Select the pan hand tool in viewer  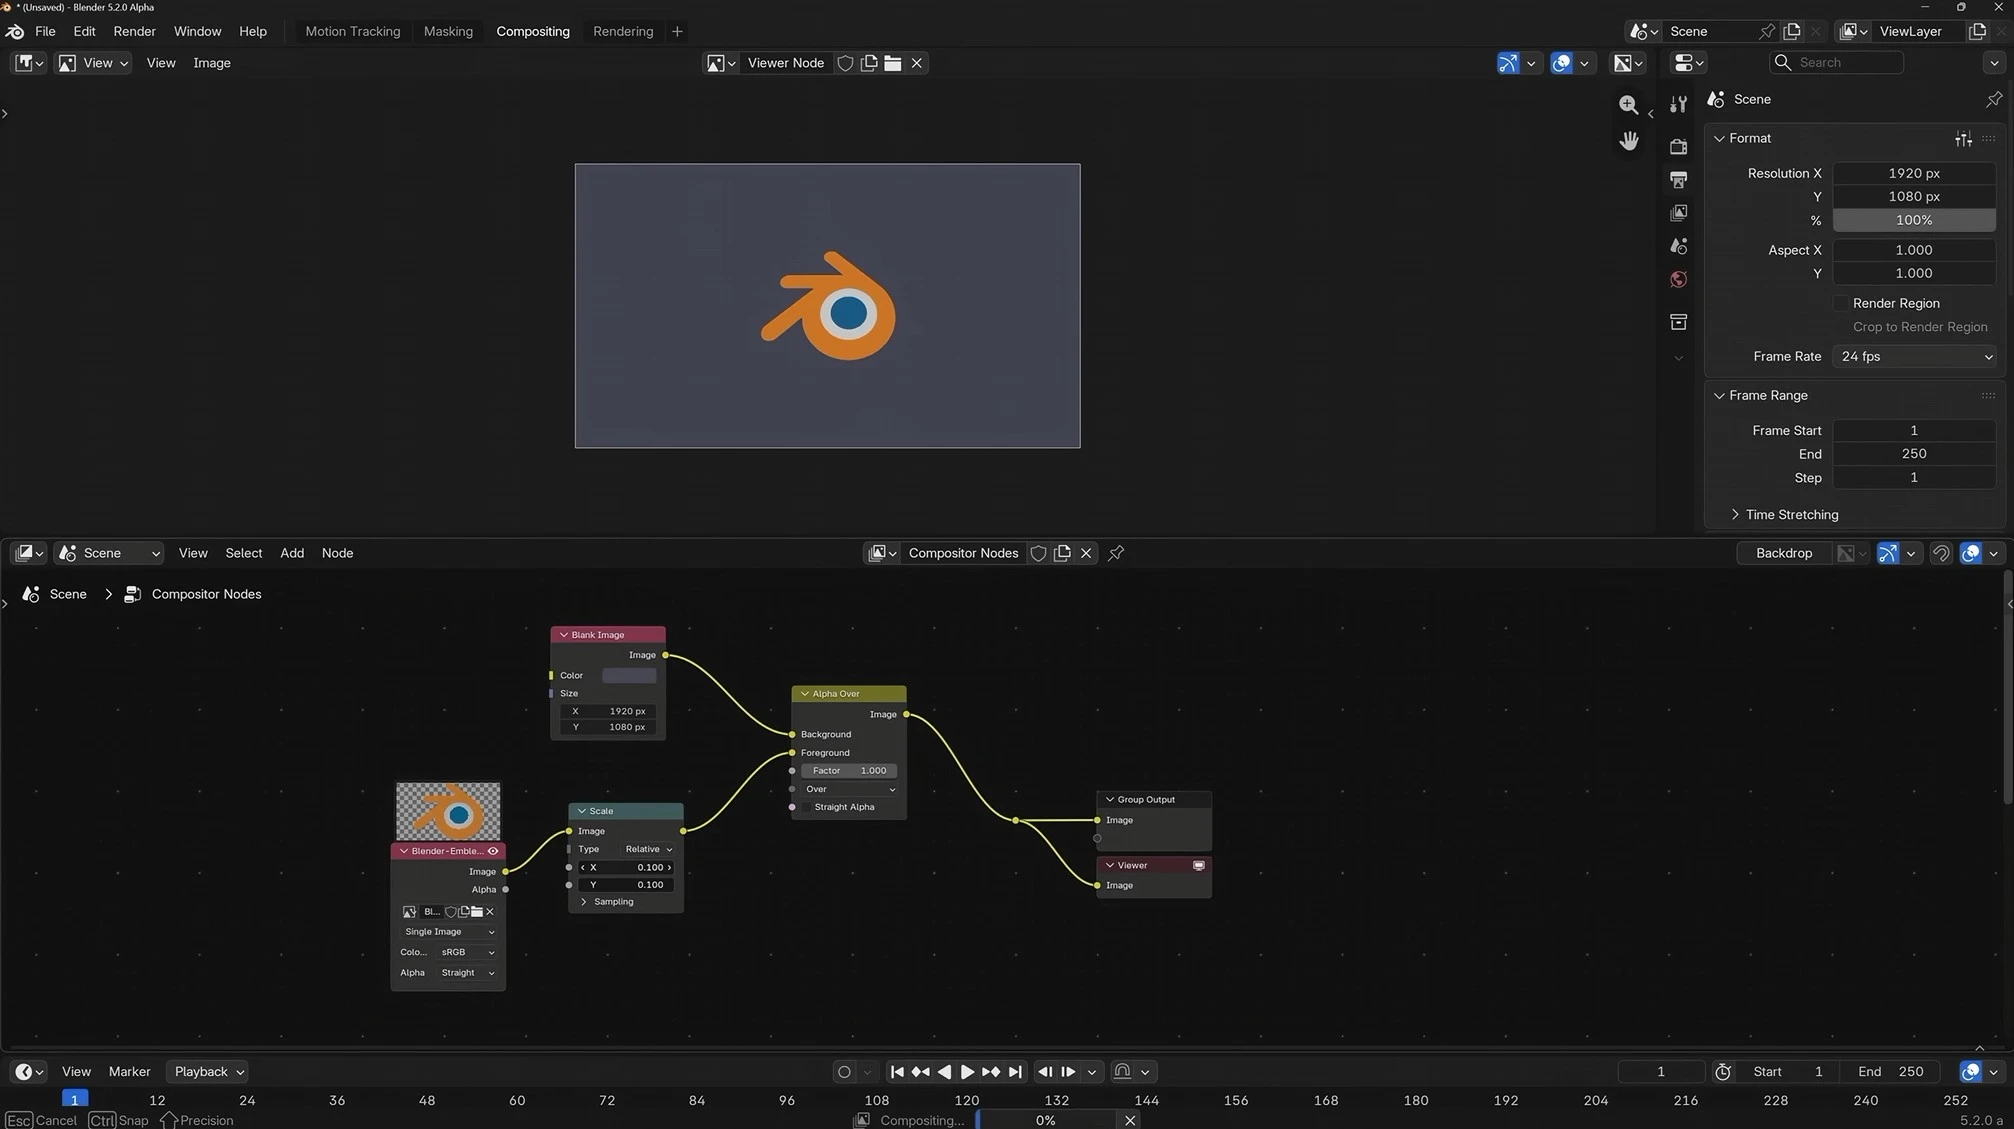pos(1628,141)
